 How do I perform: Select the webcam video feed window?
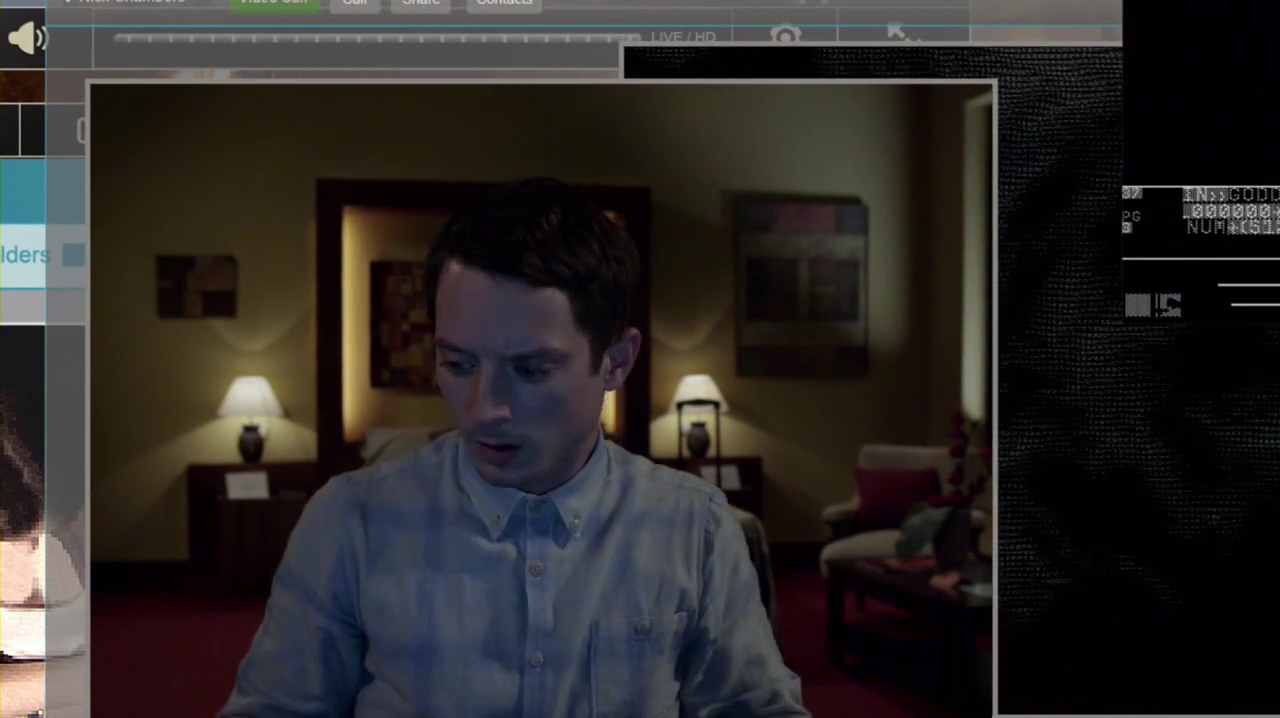click(542, 400)
